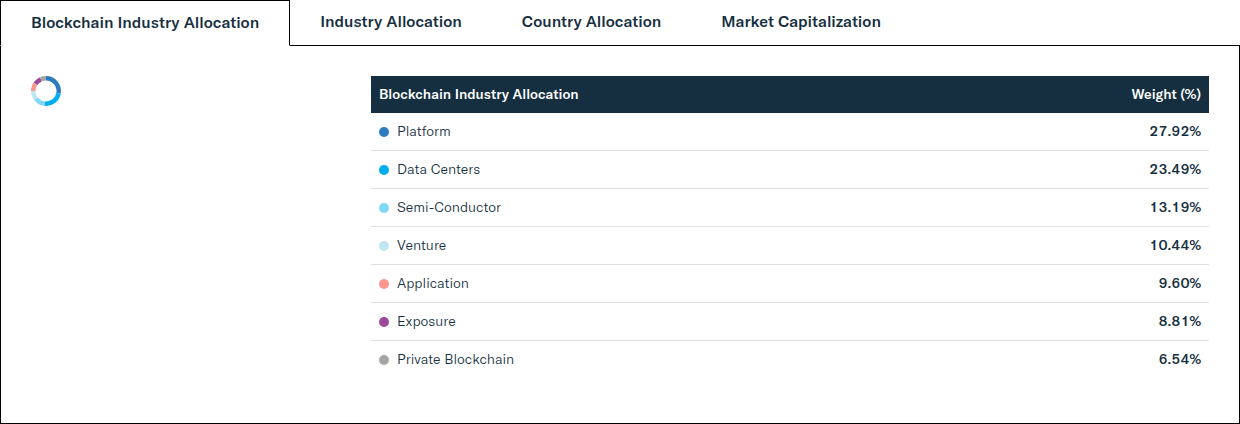
Task: Click the donut chart loading icon
Action: click(x=46, y=91)
